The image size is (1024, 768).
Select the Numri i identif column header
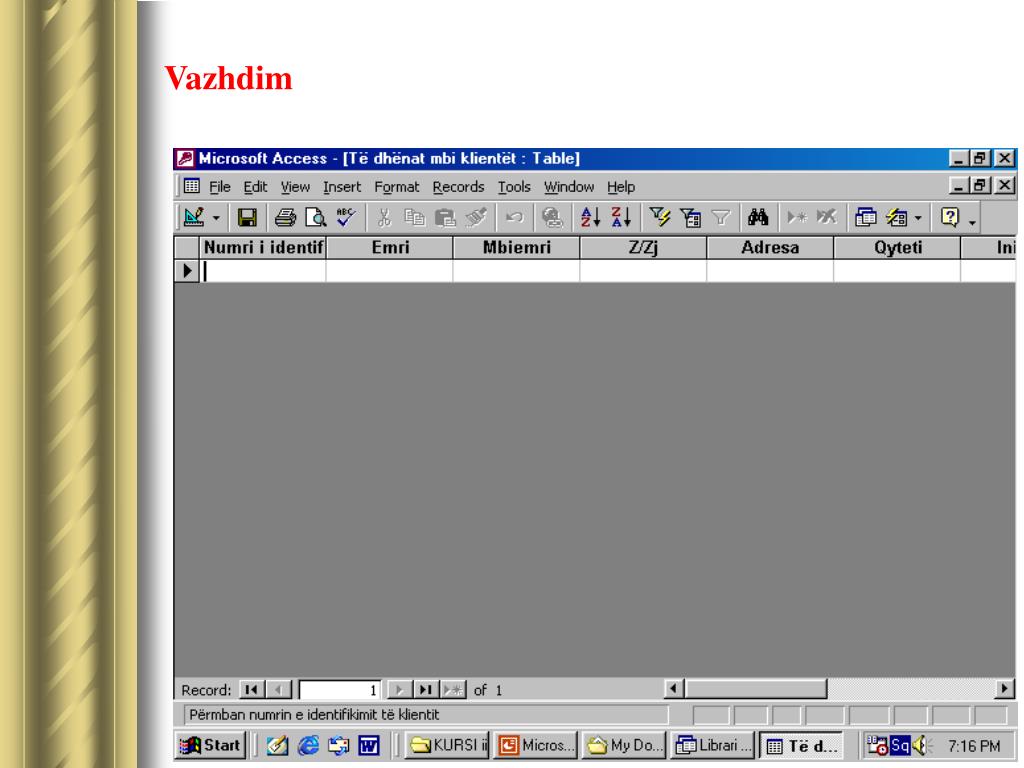(x=263, y=248)
